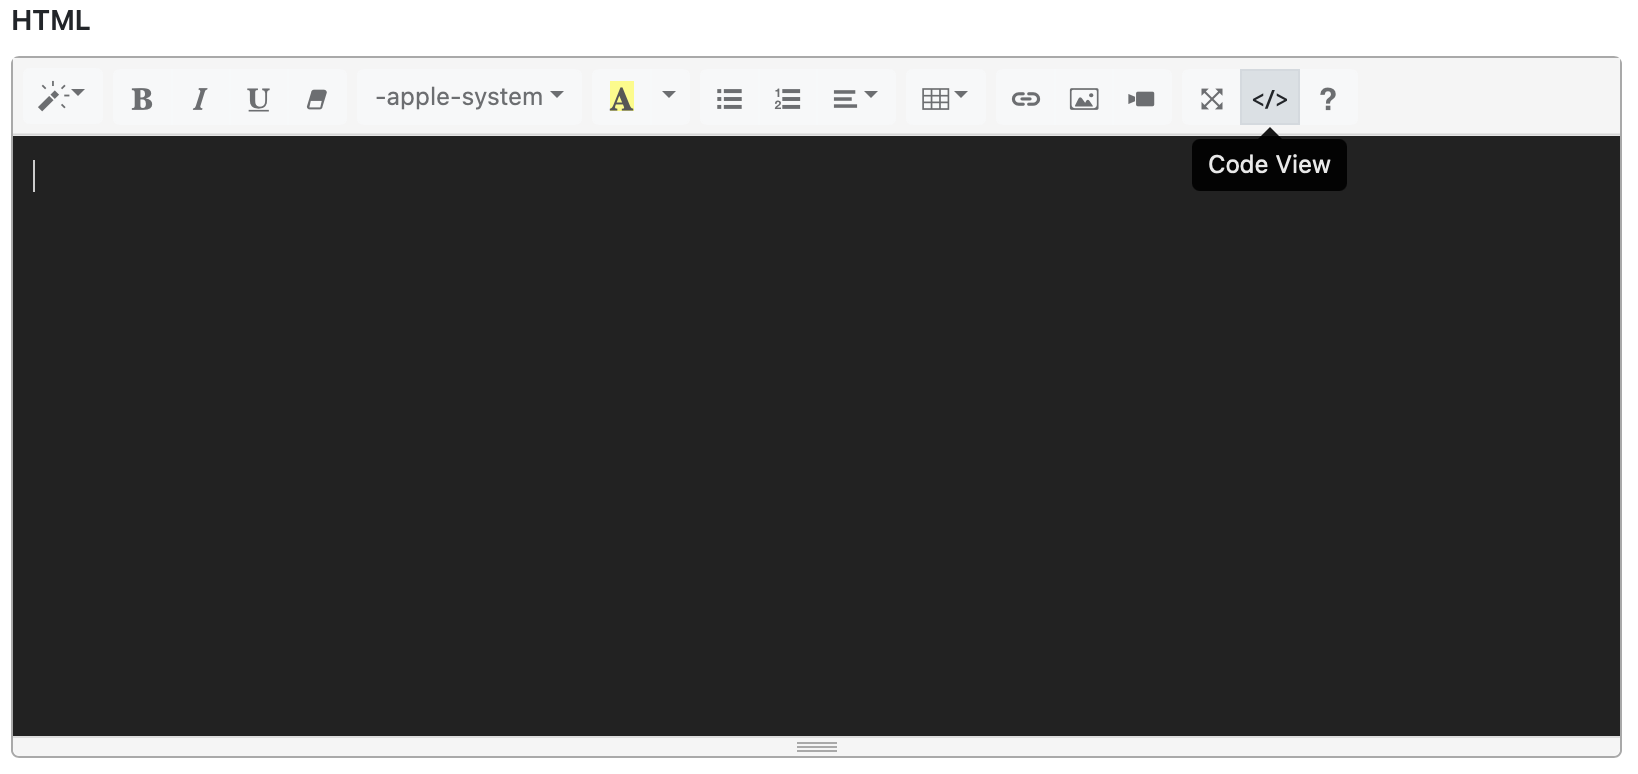
Task: Expand the font color palette arrow
Action: tap(669, 97)
